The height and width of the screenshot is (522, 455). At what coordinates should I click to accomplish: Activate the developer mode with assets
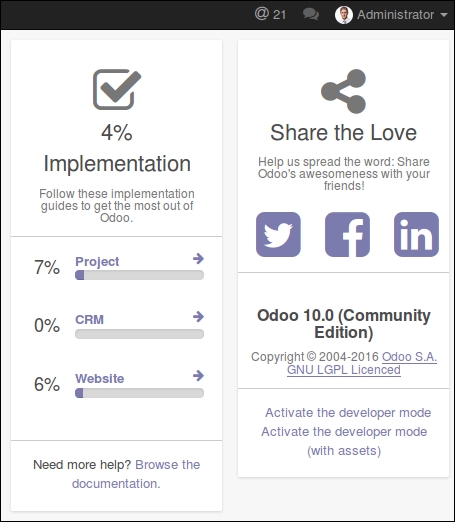point(344,441)
